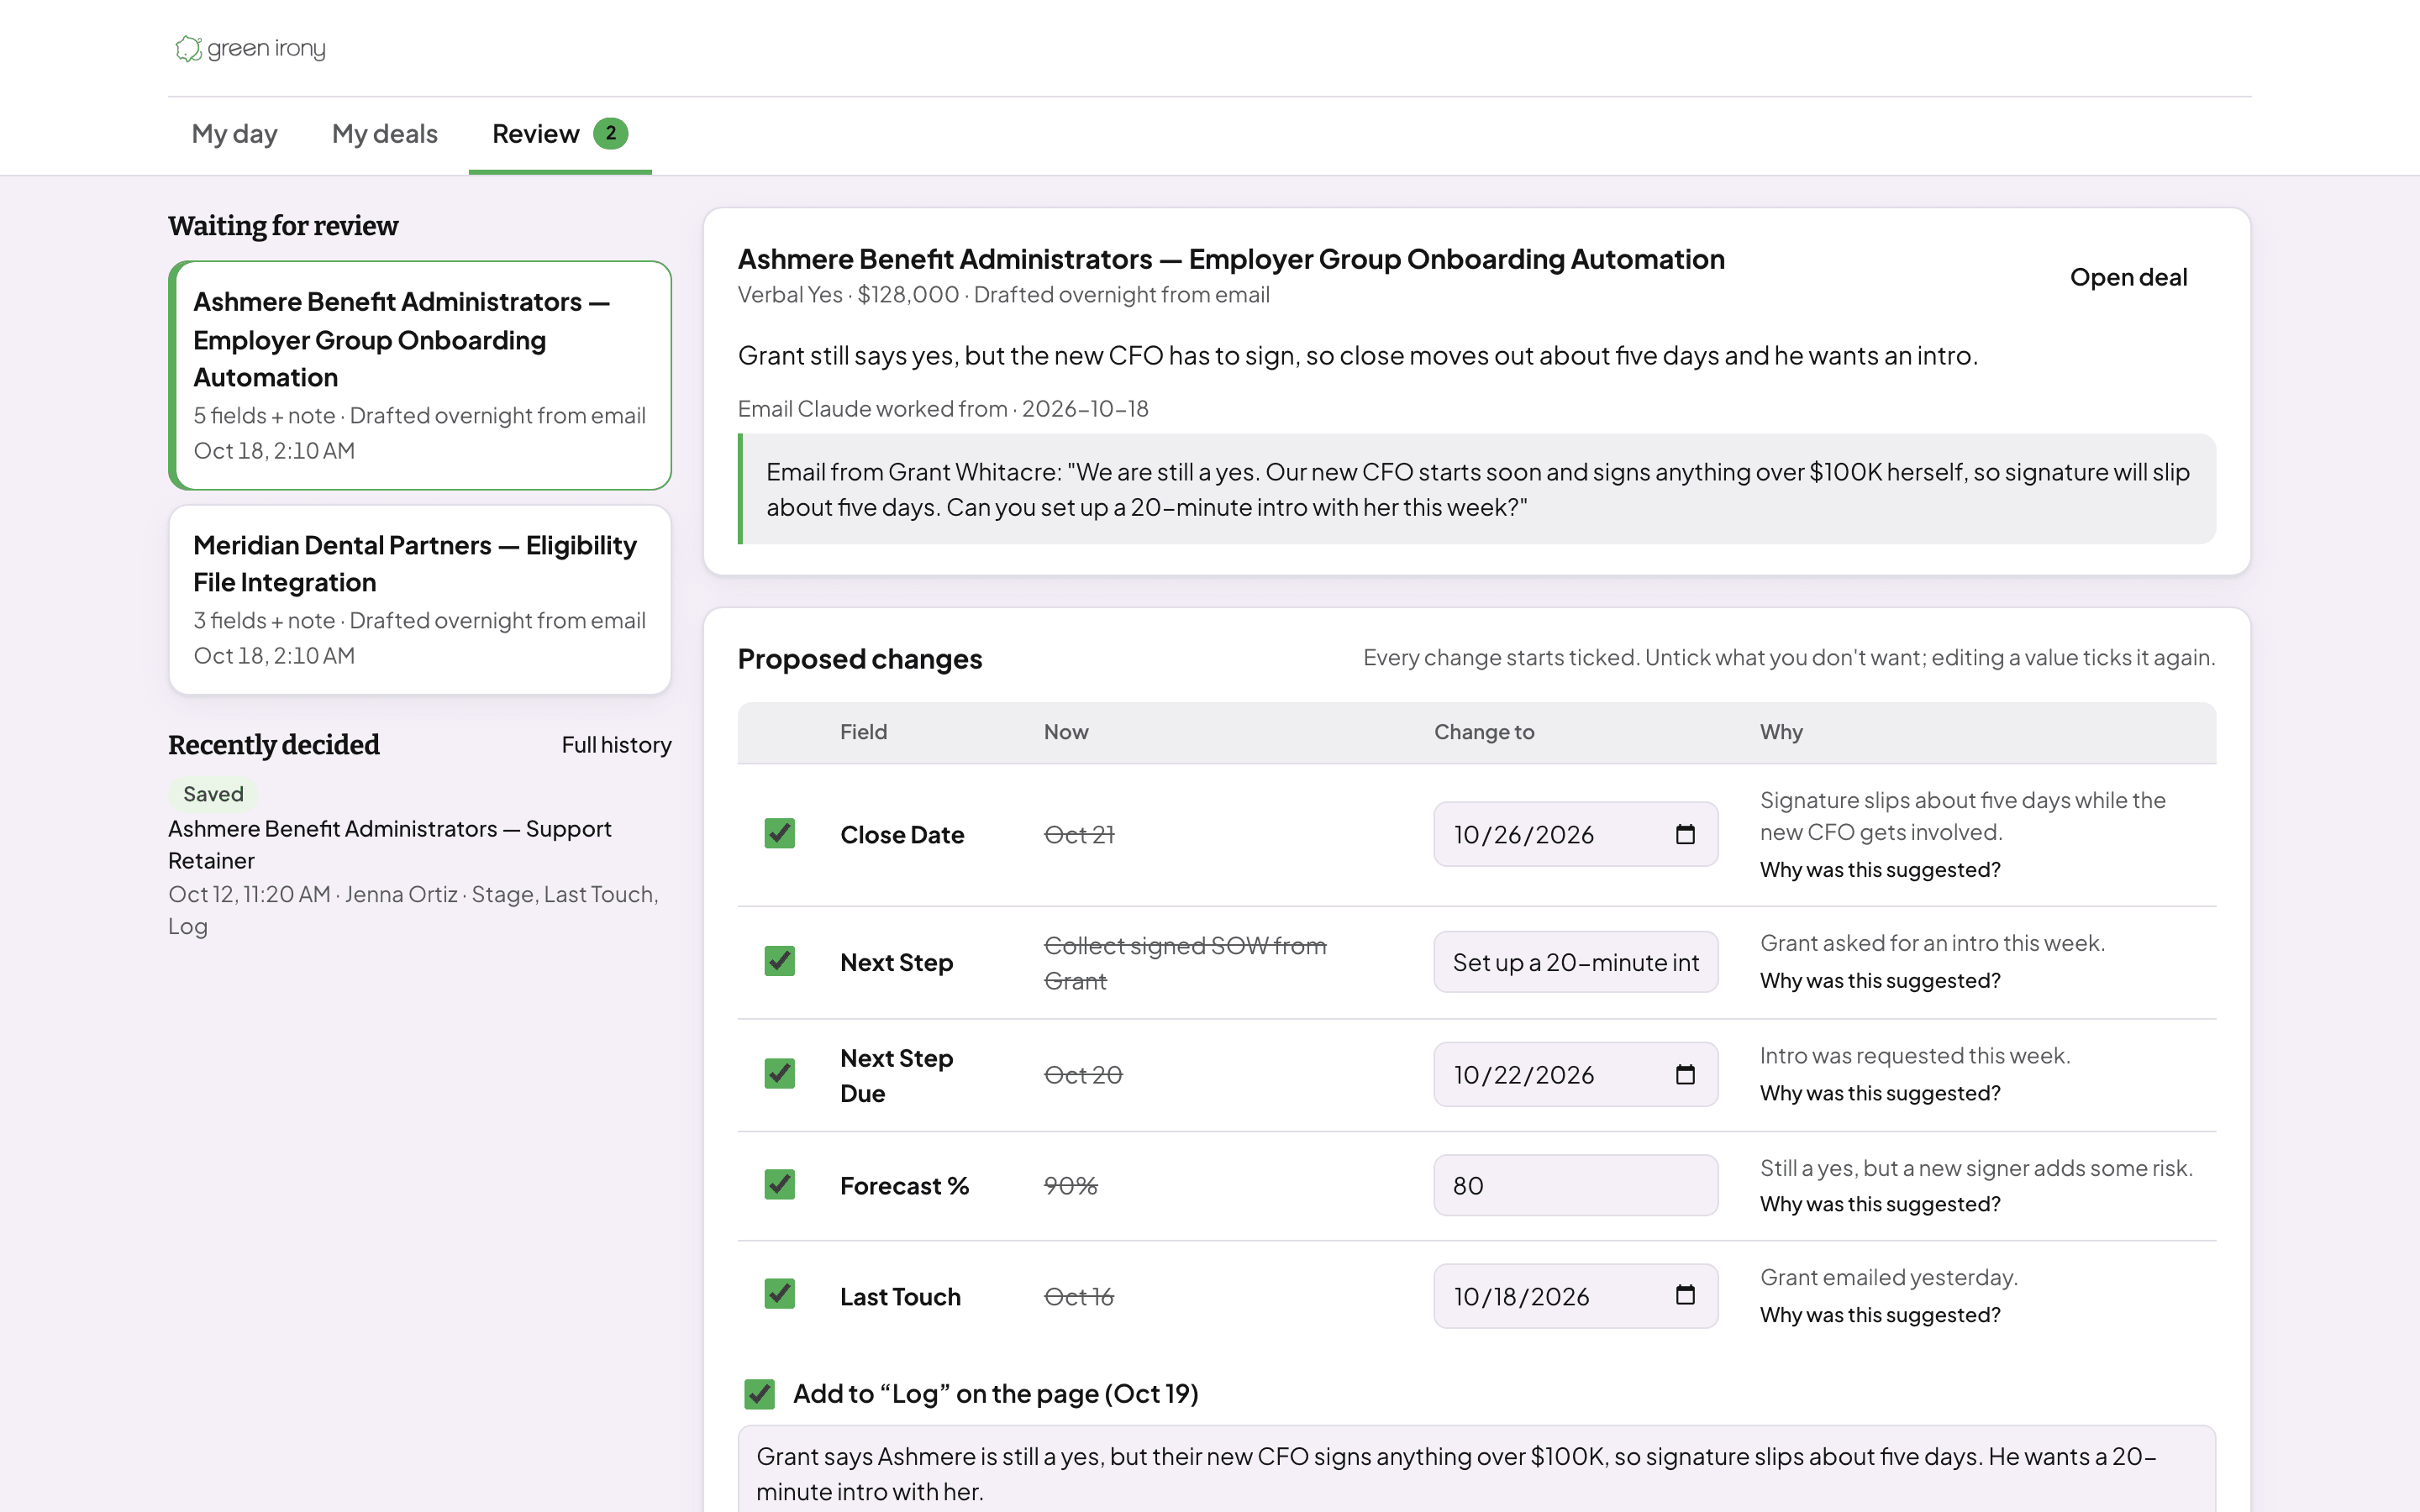Screen dimensions: 2420x1512
Task: Untick the Forecast % checkbox
Action: coord(779,1184)
